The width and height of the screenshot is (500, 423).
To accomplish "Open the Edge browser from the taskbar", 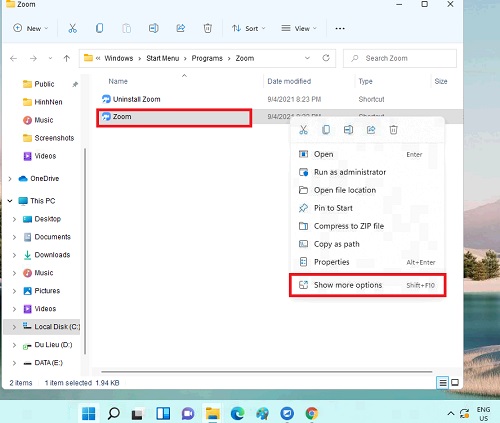I will 237,414.
